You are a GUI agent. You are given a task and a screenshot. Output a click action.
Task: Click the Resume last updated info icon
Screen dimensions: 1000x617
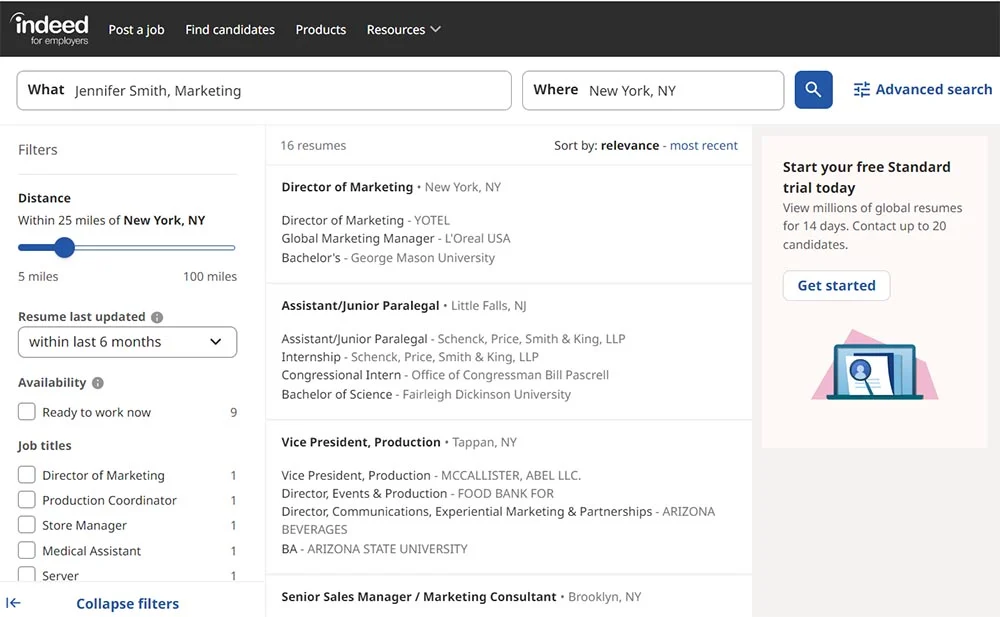click(157, 317)
